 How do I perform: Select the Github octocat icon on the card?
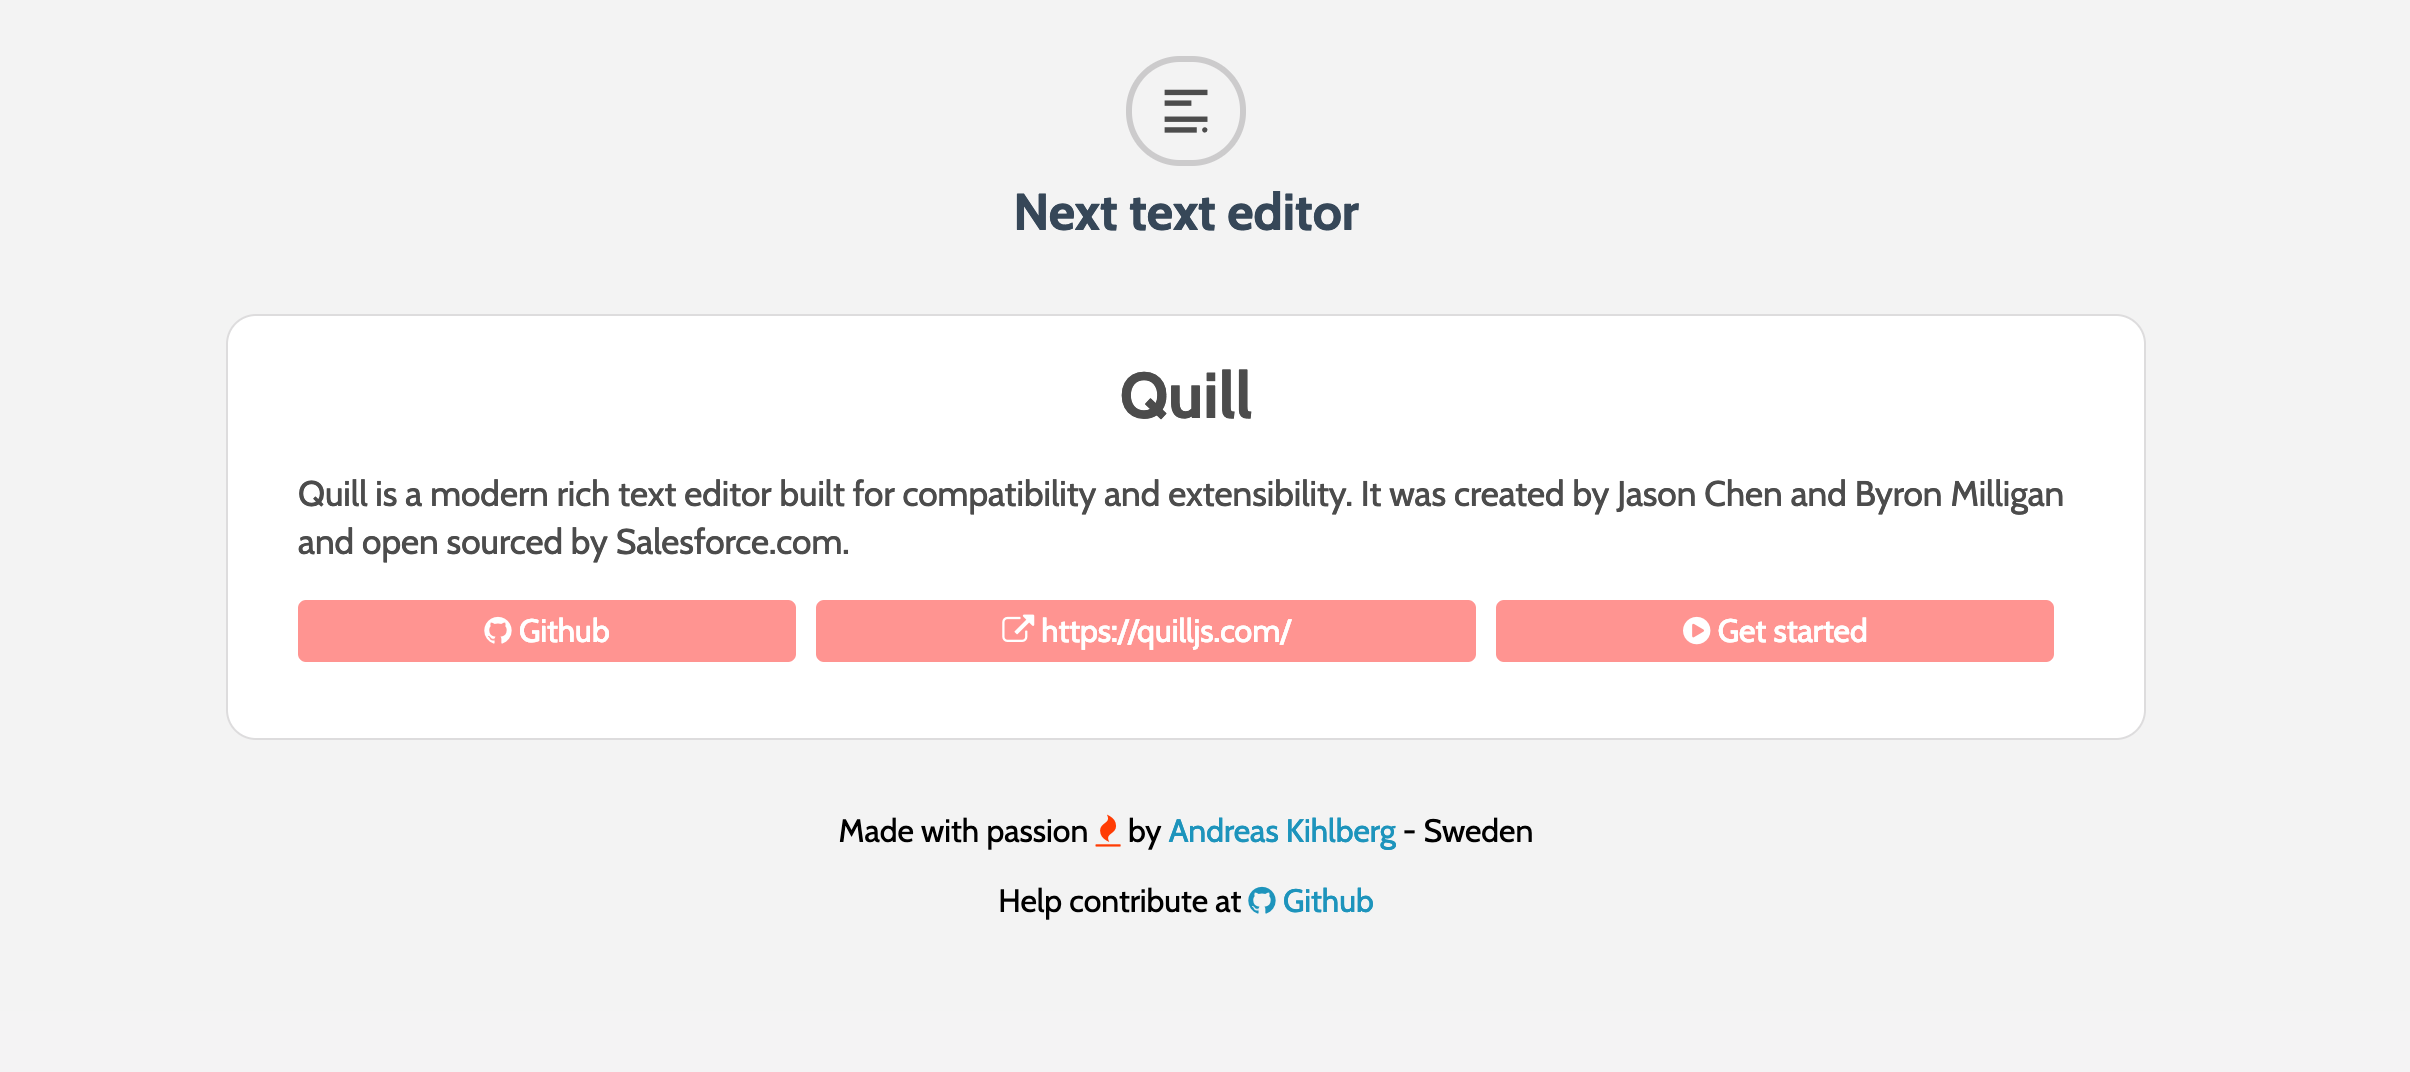click(497, 630)
